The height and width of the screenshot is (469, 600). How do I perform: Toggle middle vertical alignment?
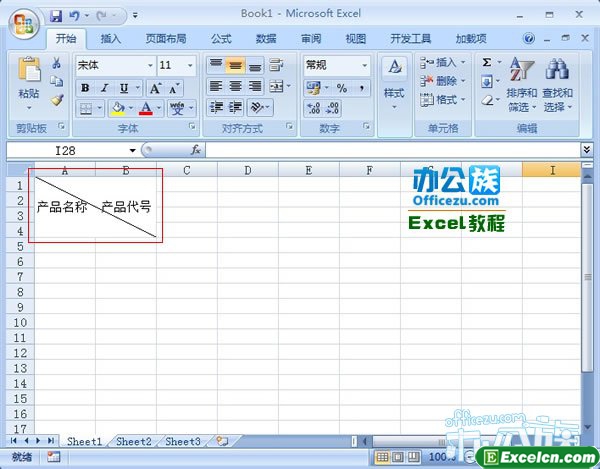[235, 65]
